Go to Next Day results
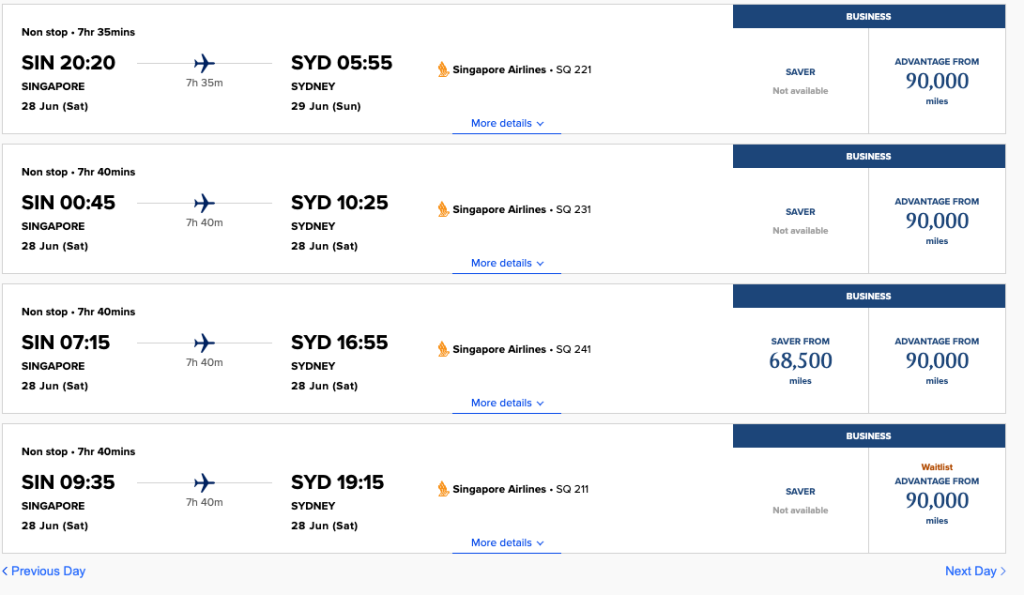The height and width of the screenshot is (595, 1024). click(975, 571)
